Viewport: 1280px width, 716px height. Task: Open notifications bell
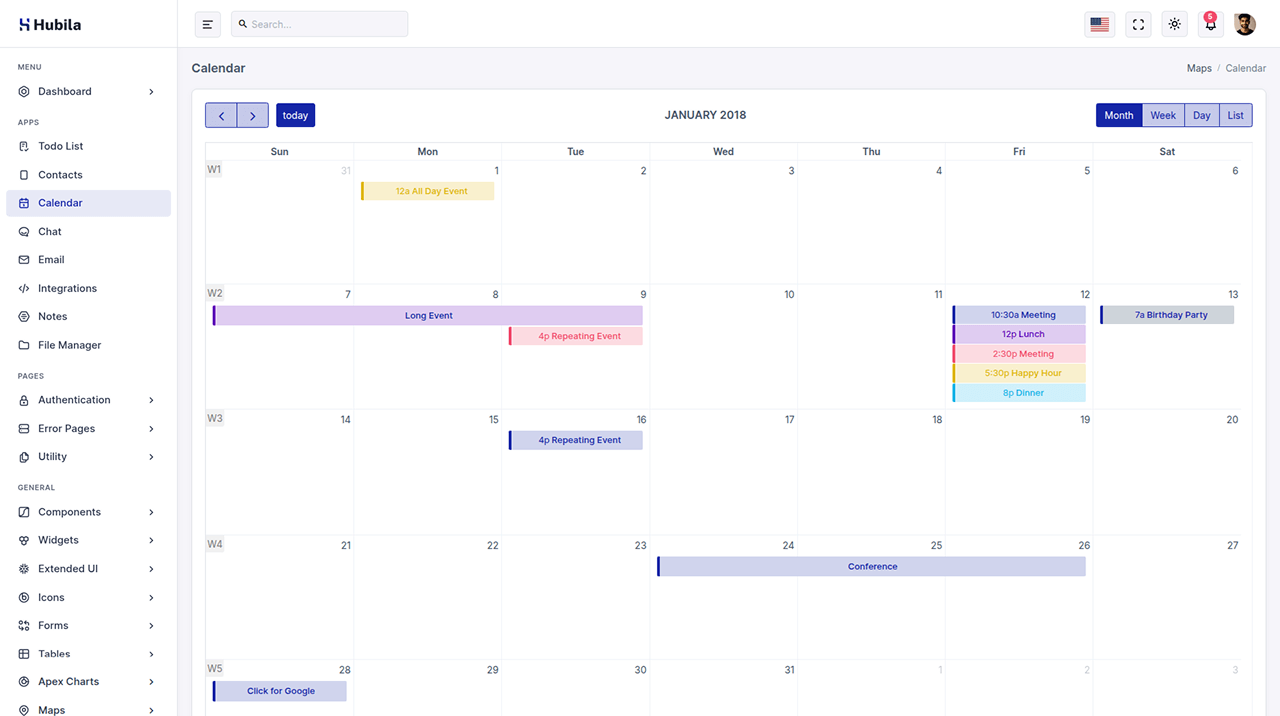tap(1211, 24)
